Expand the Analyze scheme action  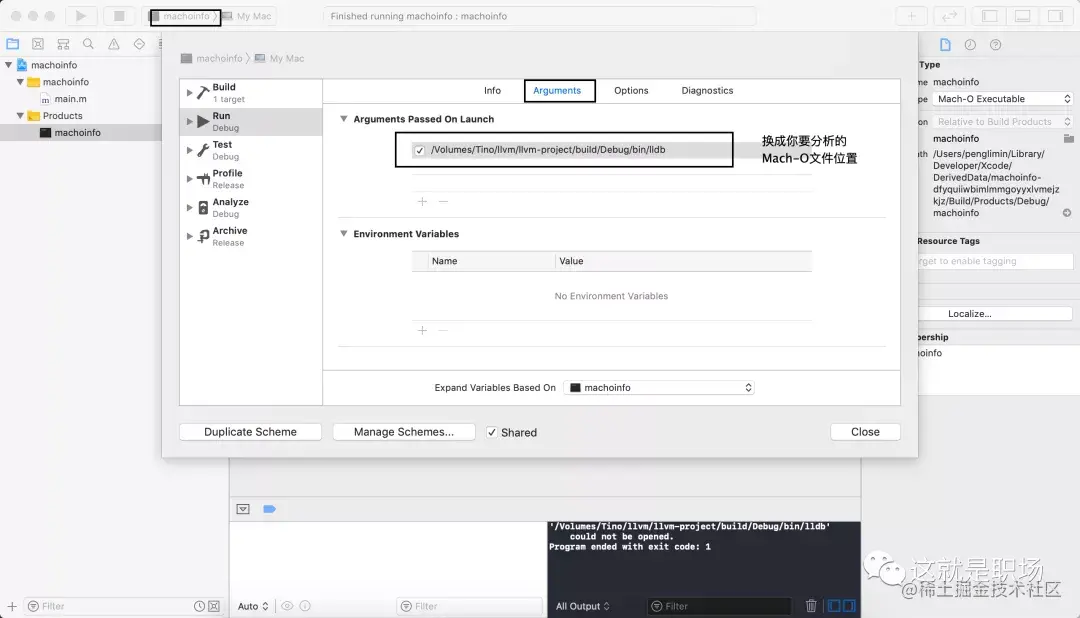click(189, 207)
